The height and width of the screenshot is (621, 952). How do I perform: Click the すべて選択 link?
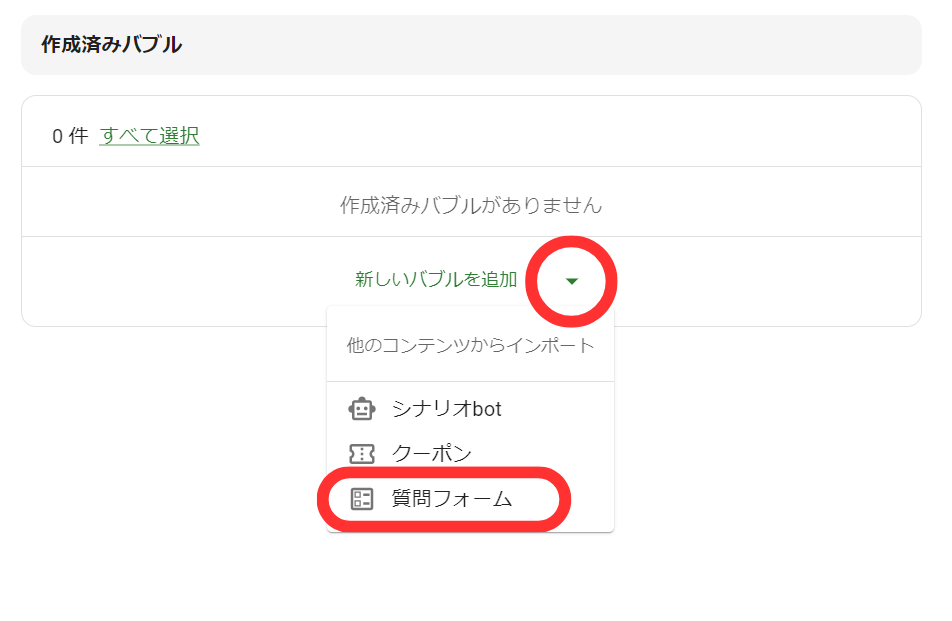(148, 136)
